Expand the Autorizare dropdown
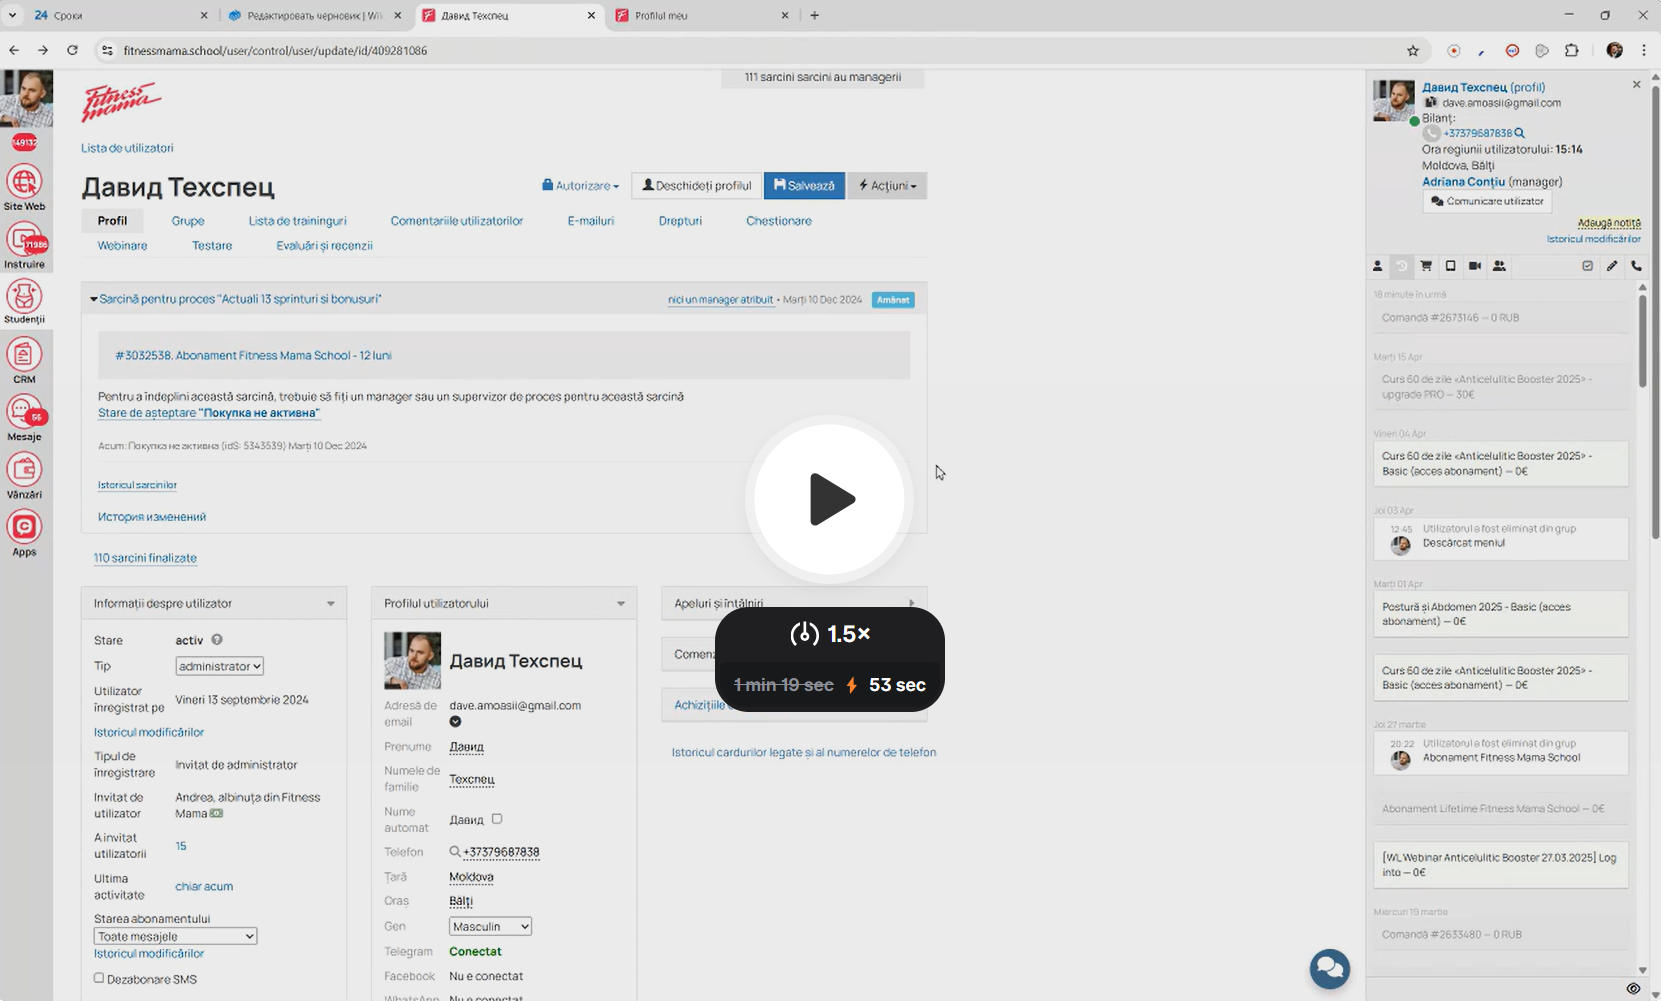Image resolution: width=1661 pixels, height=1001 pixels. point(580,186)
